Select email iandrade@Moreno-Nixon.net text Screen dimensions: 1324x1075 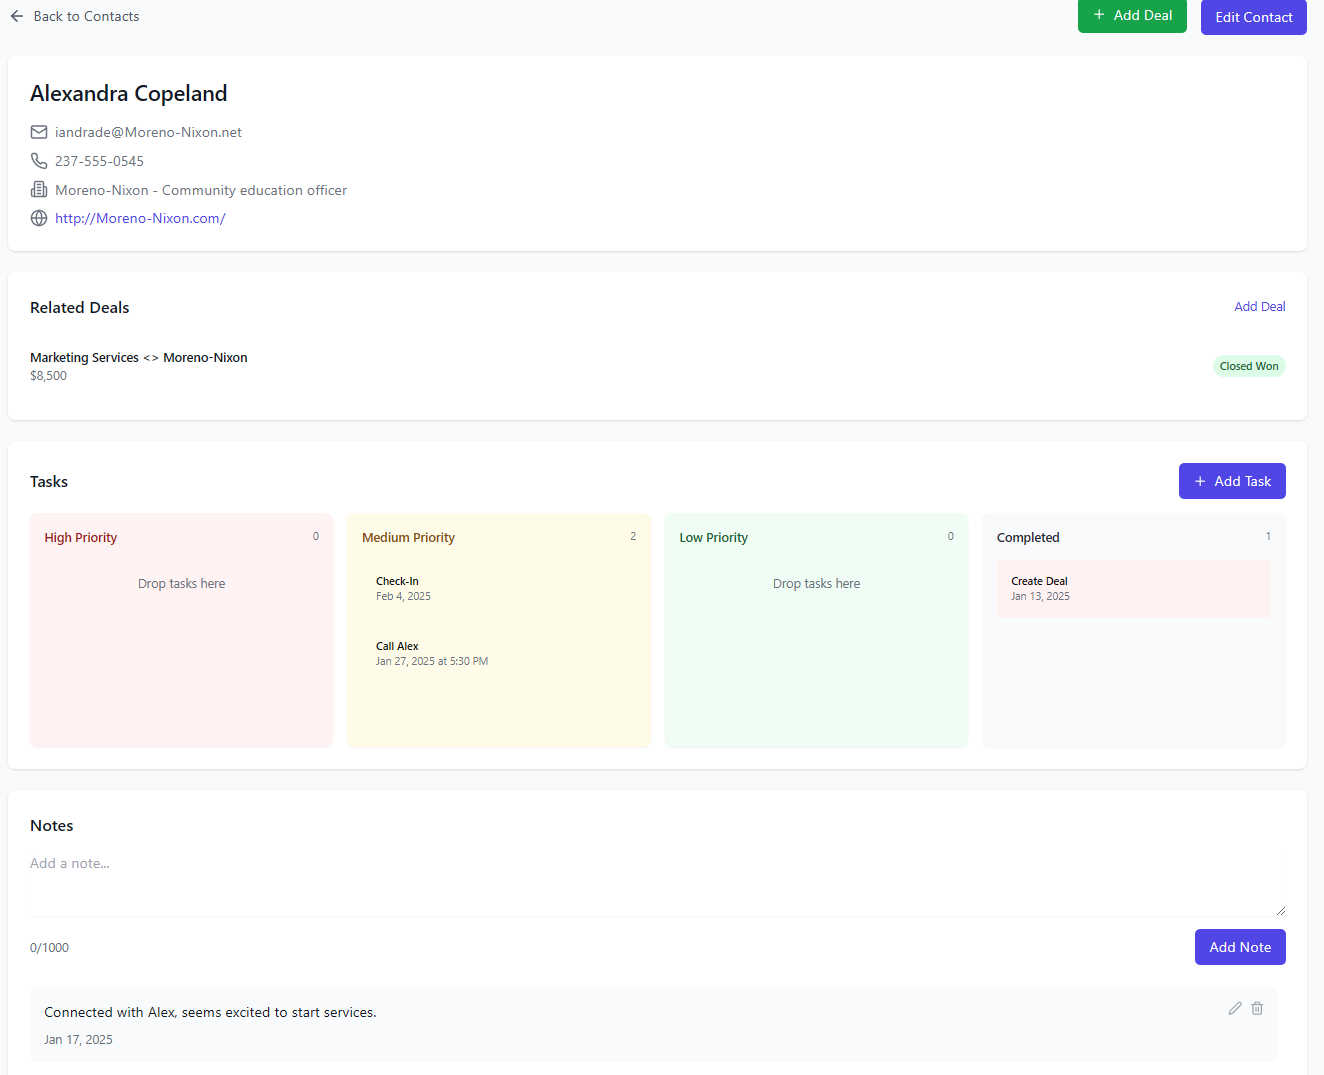coord(148,132)
